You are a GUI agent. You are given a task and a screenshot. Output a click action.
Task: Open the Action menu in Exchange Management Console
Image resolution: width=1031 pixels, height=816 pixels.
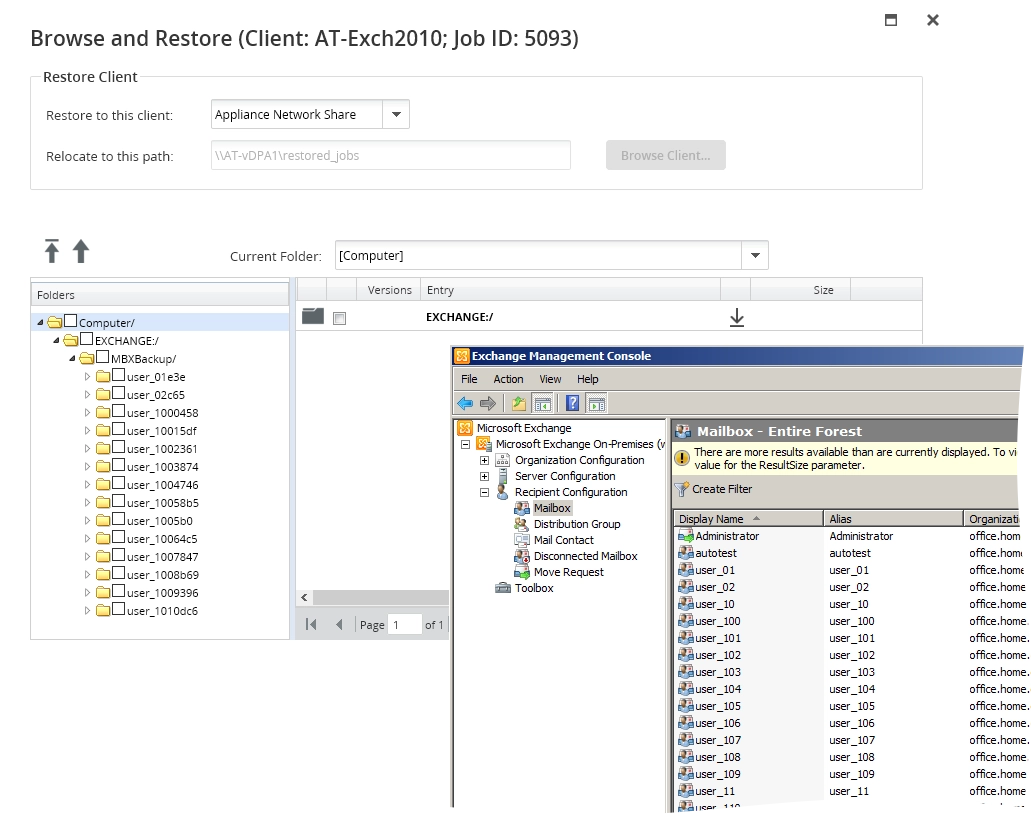[508, 379]
